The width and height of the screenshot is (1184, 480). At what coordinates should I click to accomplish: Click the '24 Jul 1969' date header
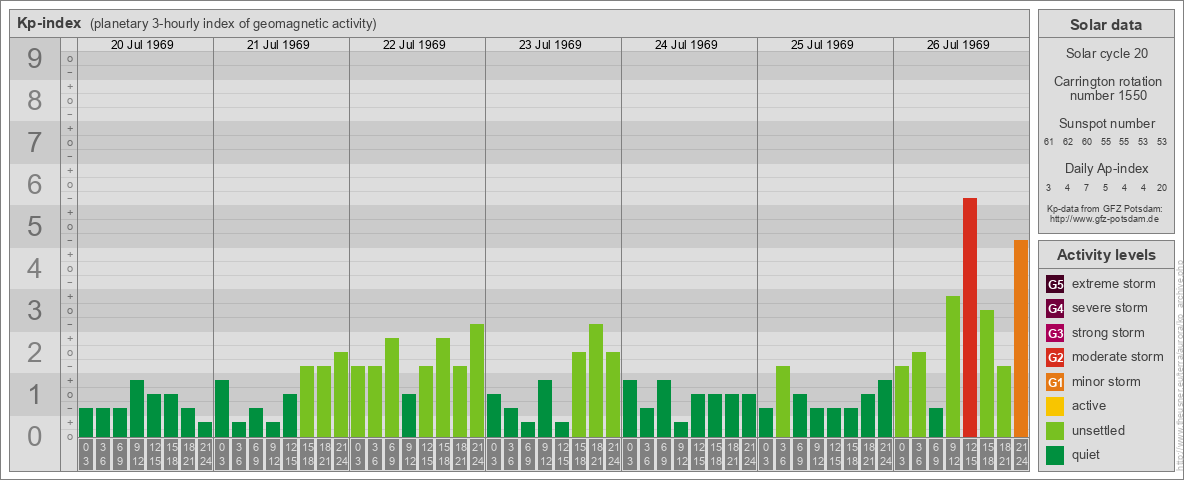coord(686,45)
